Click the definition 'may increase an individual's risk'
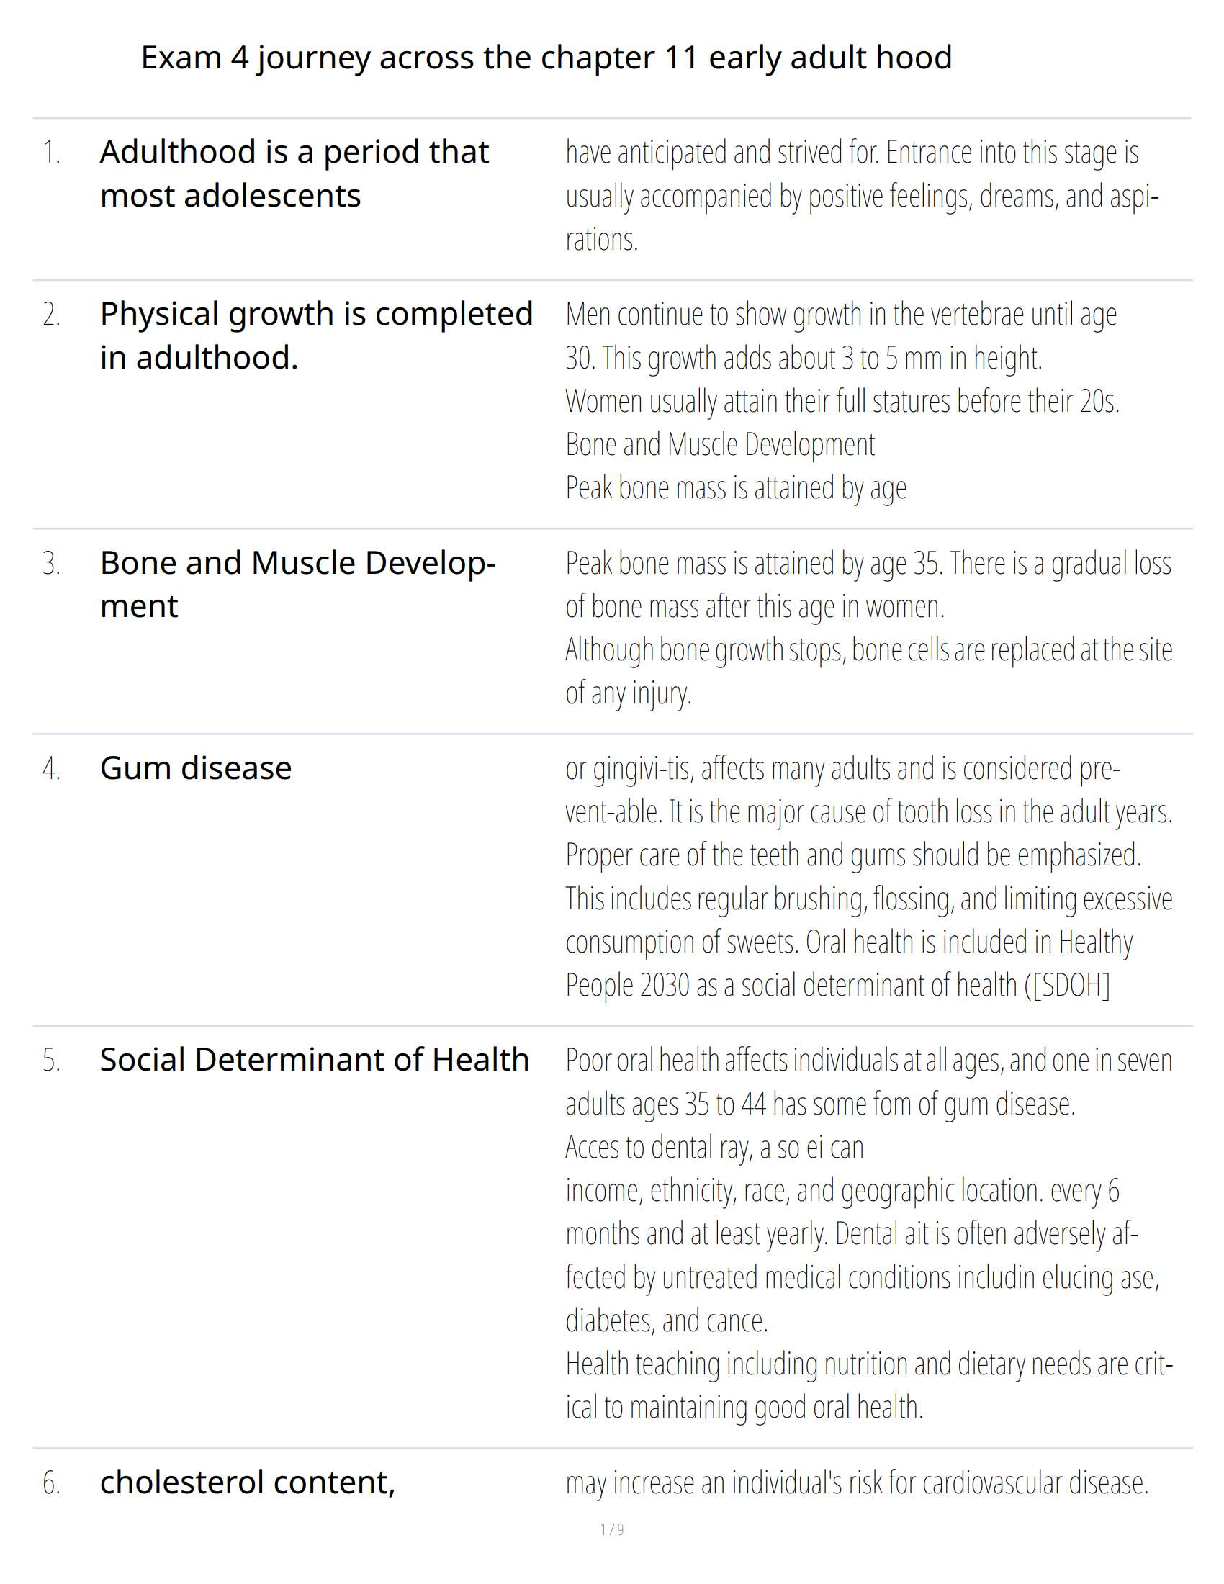Screen dimensions: 1224x1584 click(856, 1482)
